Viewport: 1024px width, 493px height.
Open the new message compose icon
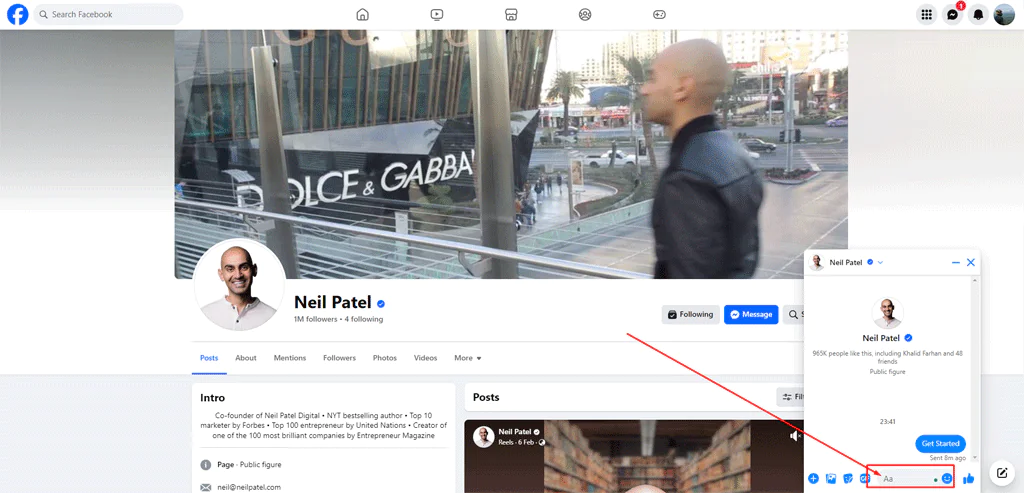1000,472
